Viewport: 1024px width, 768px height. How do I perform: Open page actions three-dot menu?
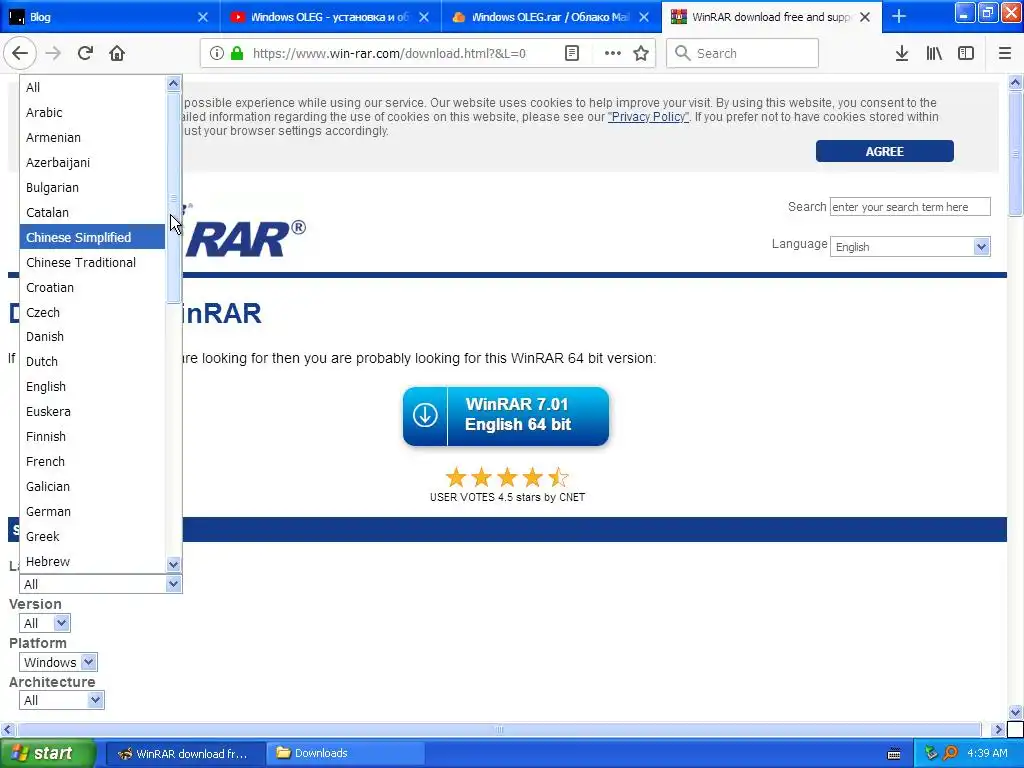(613, 54)
